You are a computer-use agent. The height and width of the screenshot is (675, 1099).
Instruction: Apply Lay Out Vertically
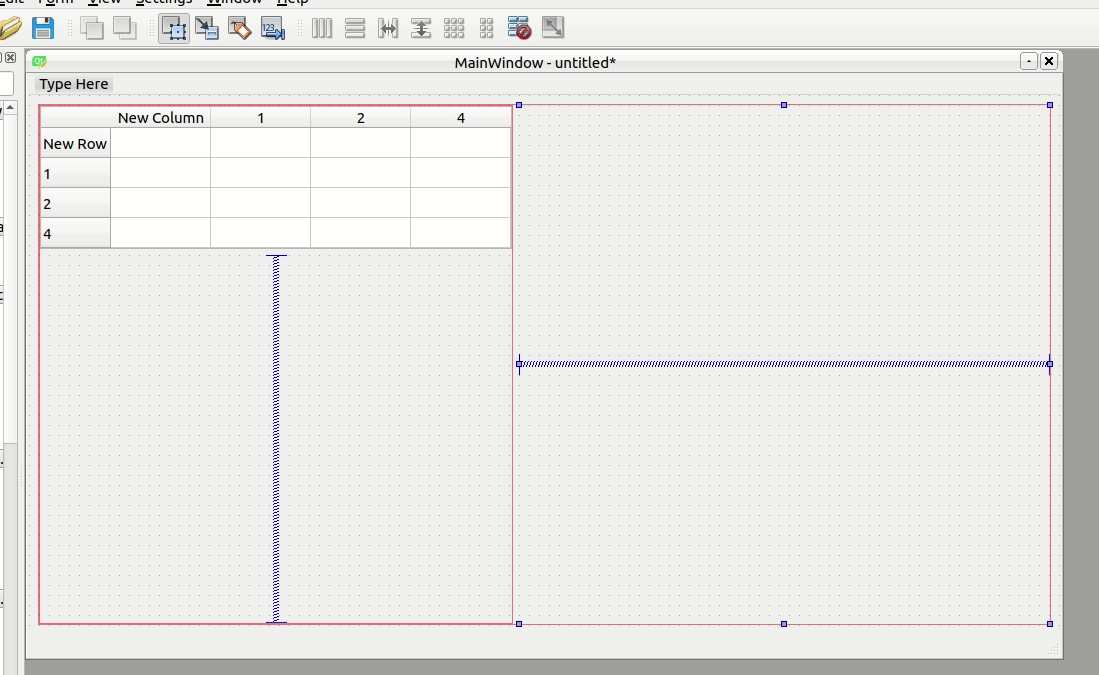pyautogui.click(x=354, y=29)
